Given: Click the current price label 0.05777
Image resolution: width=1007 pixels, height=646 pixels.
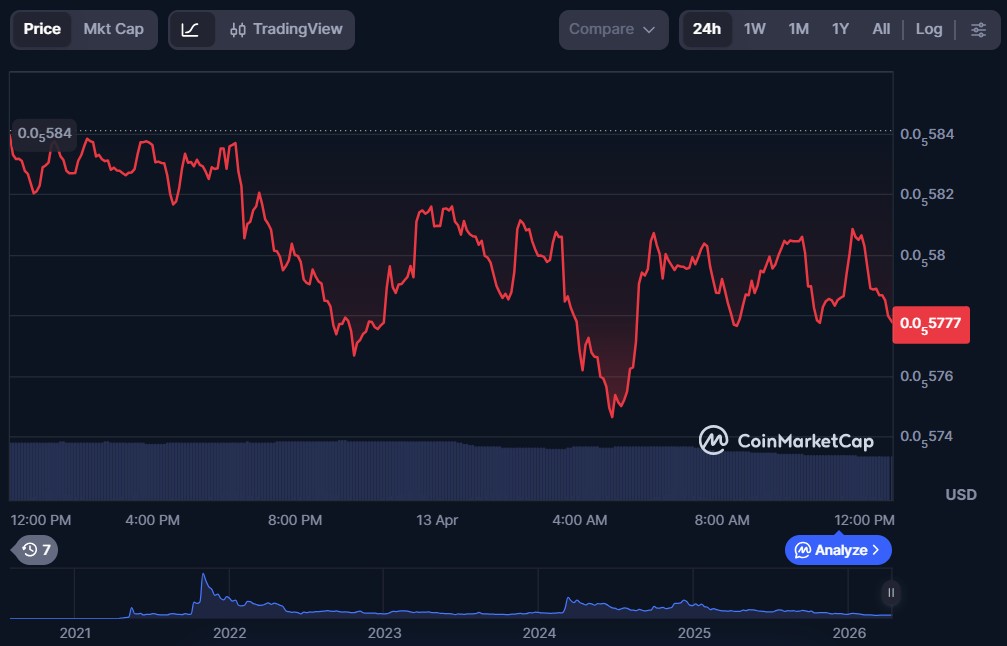Looking at the screenshot, I should coord(931,323).
